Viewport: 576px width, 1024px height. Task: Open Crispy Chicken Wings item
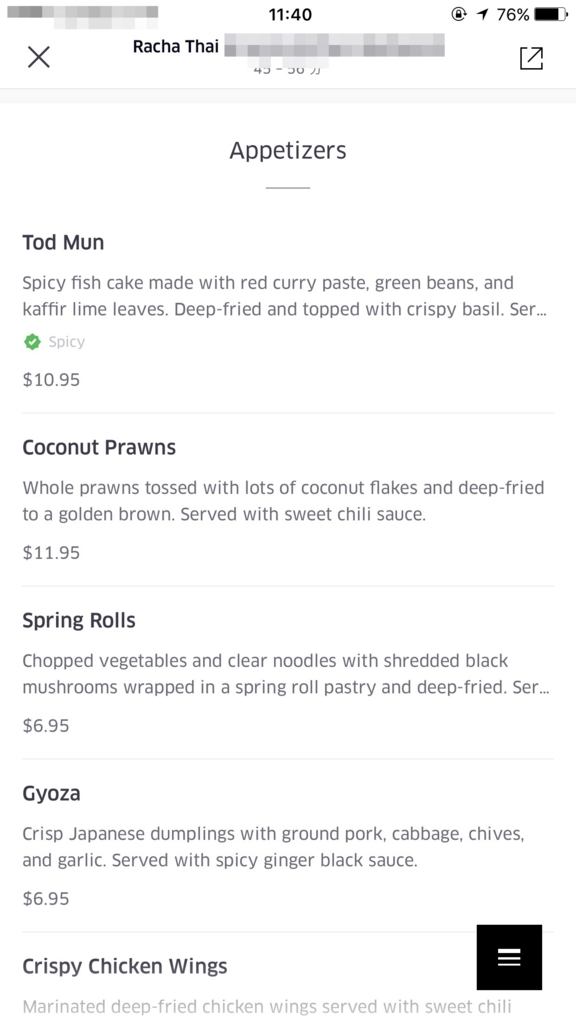click(x=288, y=978)
